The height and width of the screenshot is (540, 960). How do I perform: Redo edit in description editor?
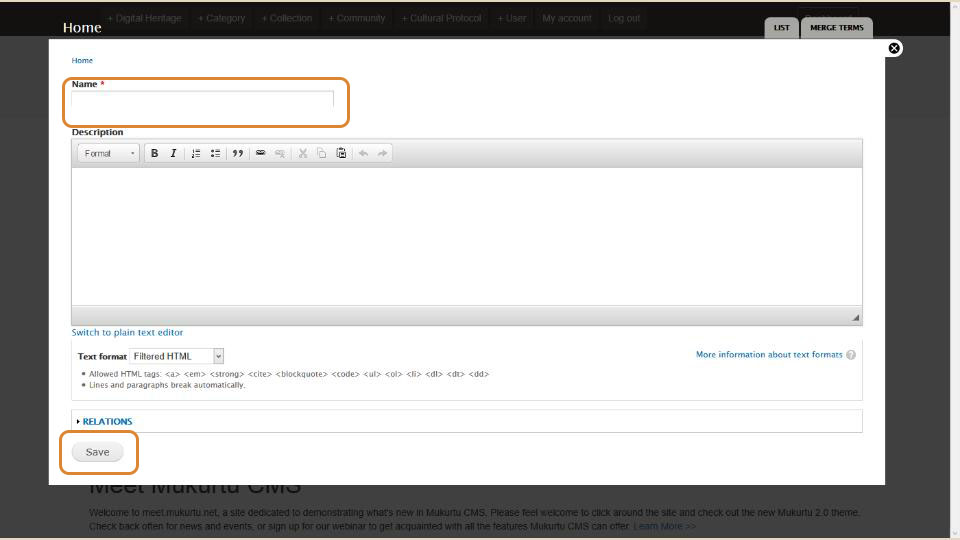tap(382, 153)
